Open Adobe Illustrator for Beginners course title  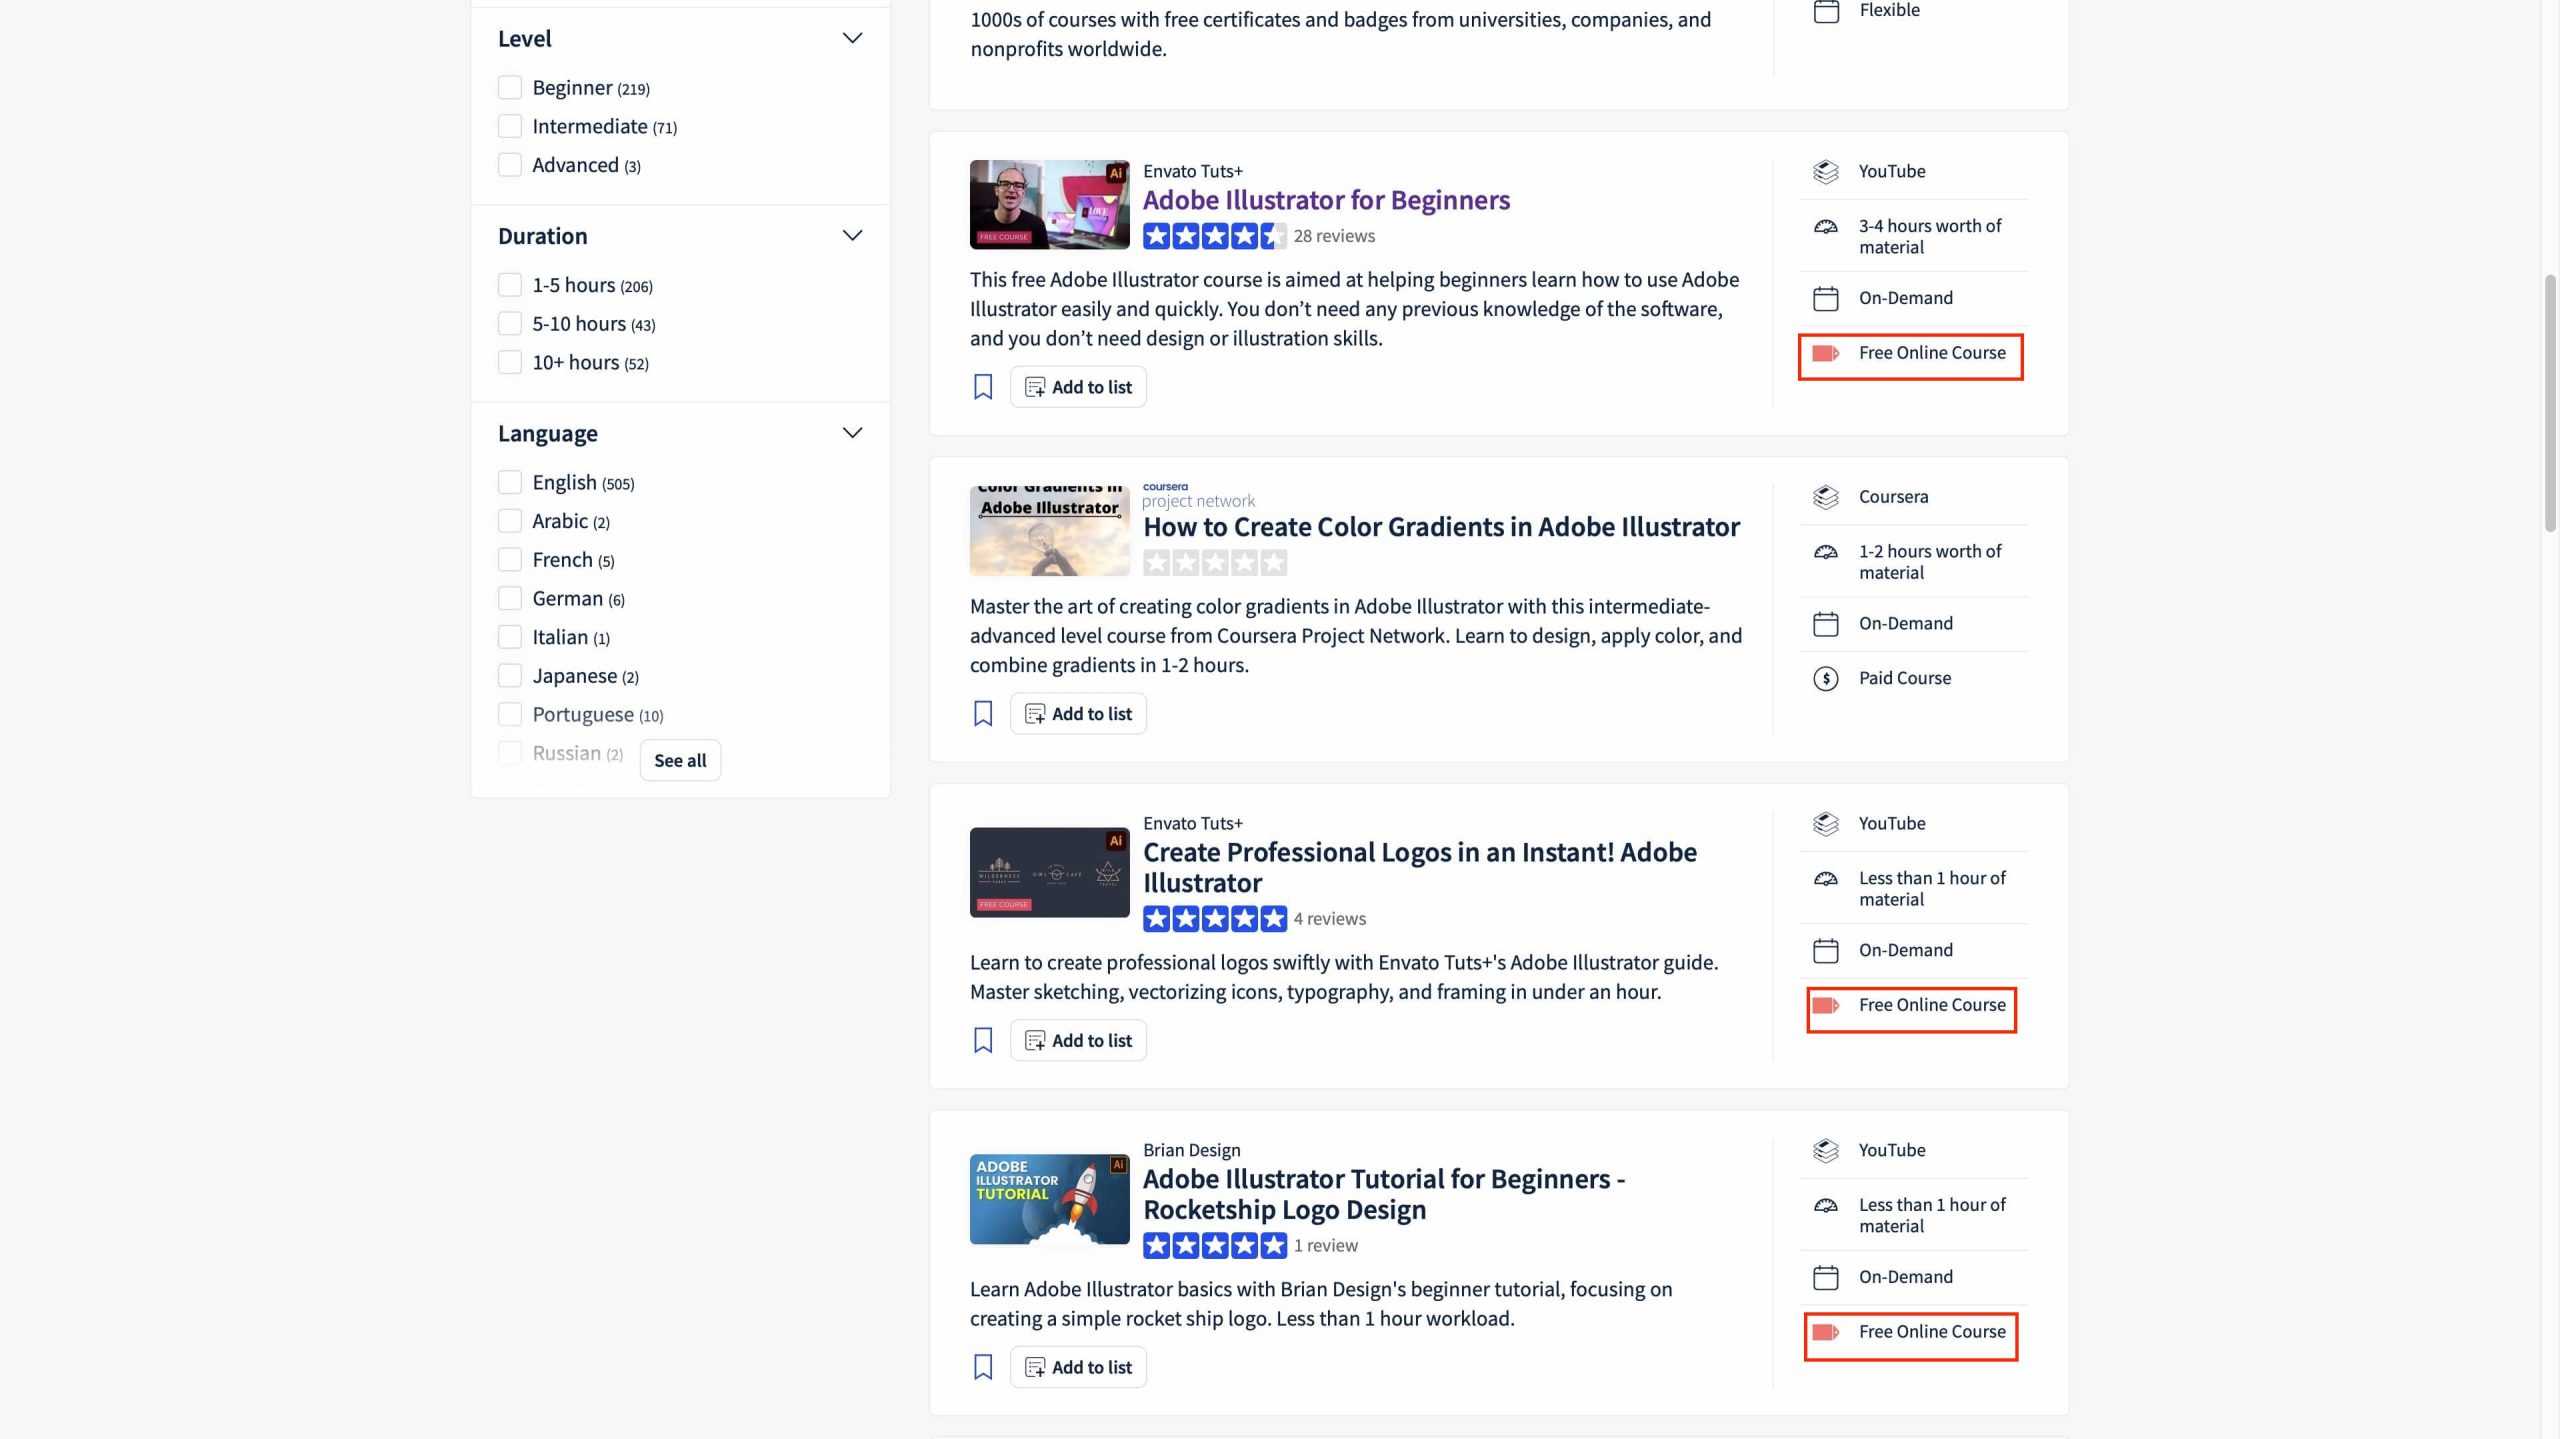coord(1326,200)
